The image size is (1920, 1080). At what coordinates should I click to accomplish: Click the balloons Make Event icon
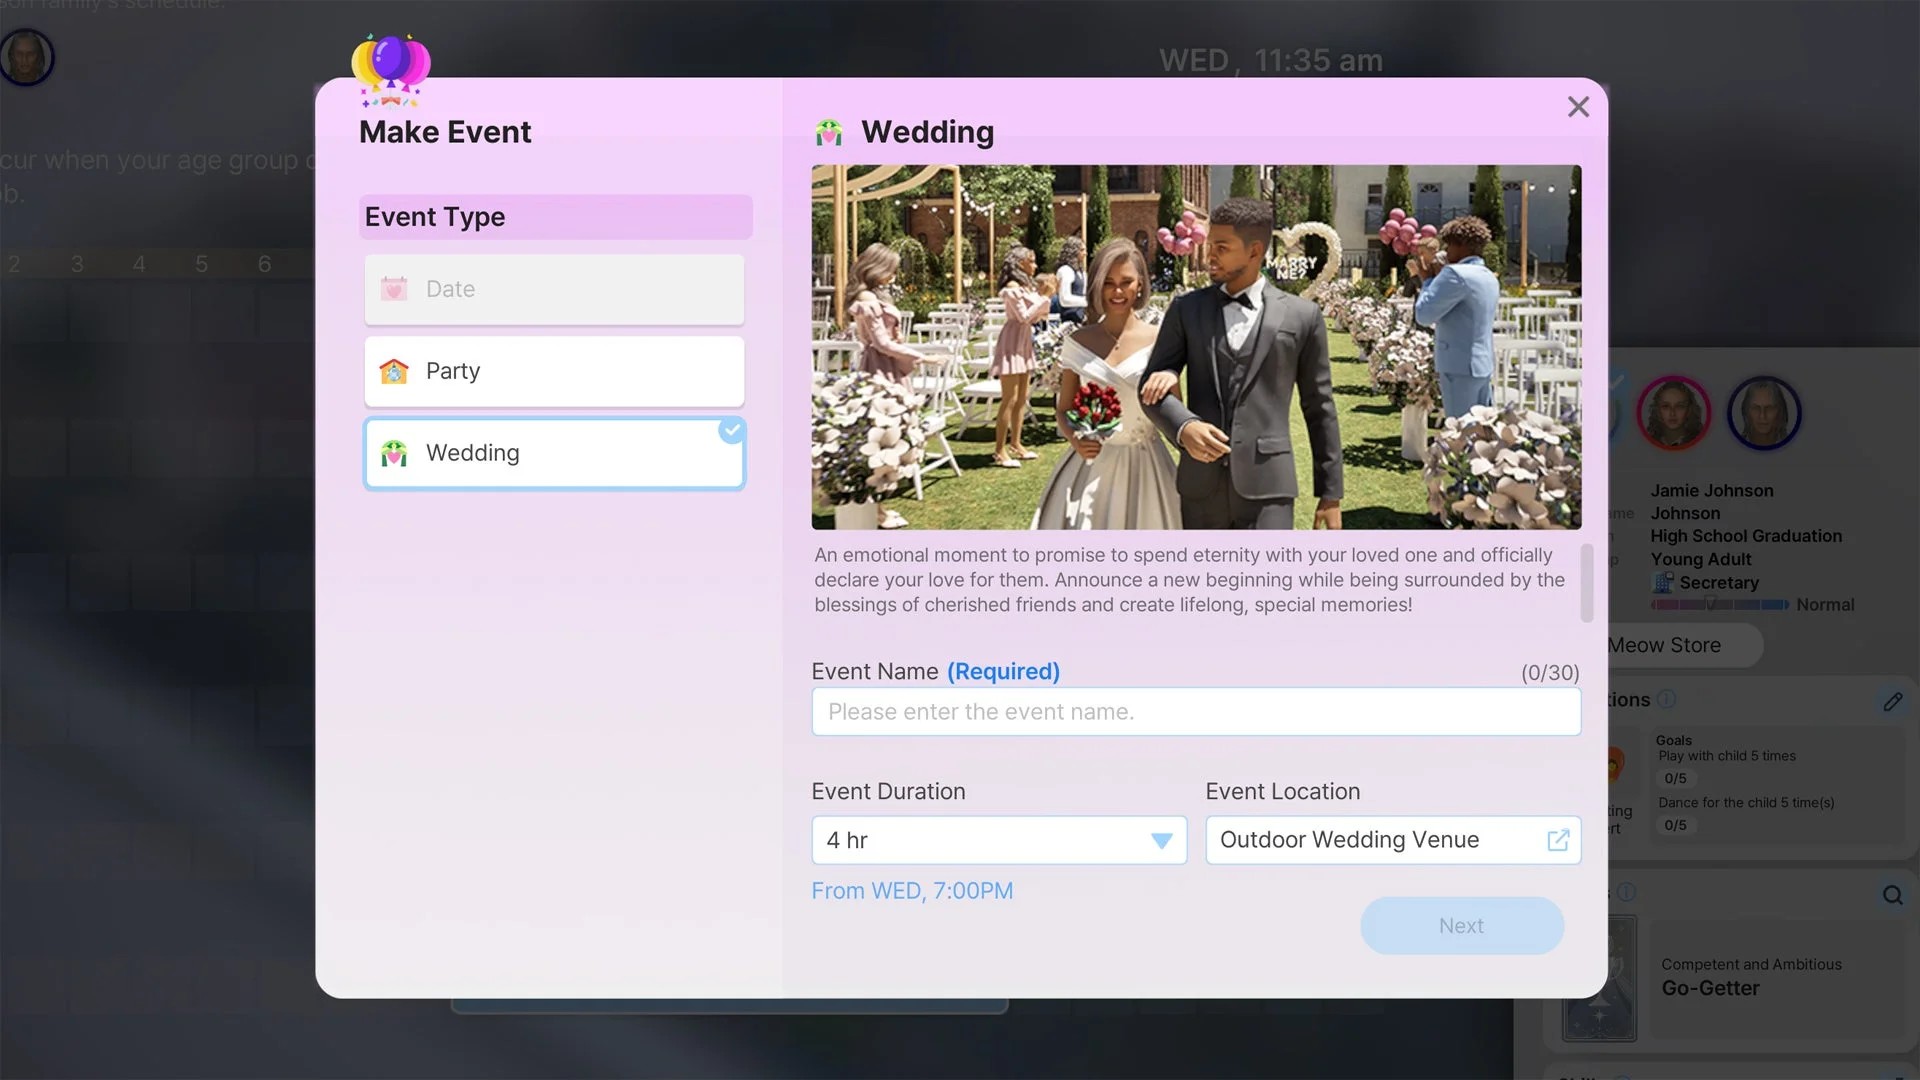click(x=391, y=68)
